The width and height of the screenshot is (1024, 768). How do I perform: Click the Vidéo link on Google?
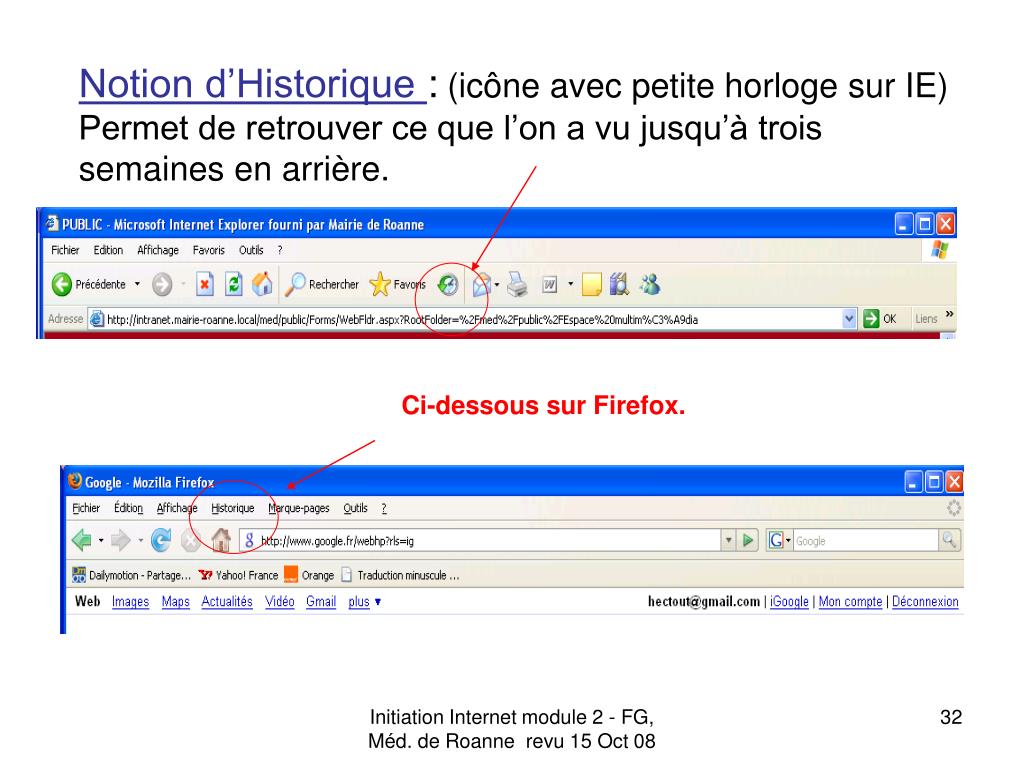coord(280,601)
